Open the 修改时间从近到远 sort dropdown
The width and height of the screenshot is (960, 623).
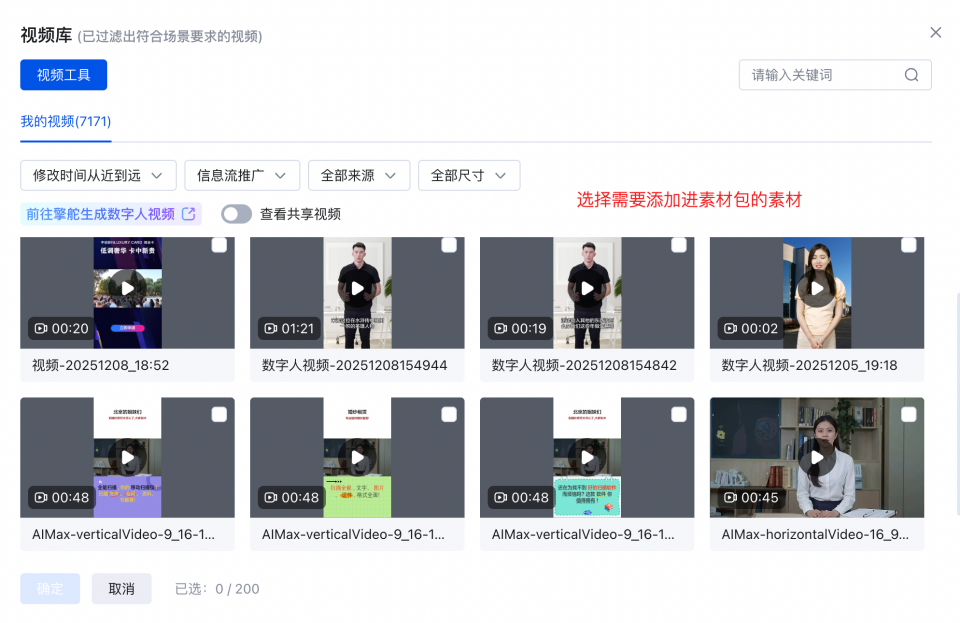(97, 175)
